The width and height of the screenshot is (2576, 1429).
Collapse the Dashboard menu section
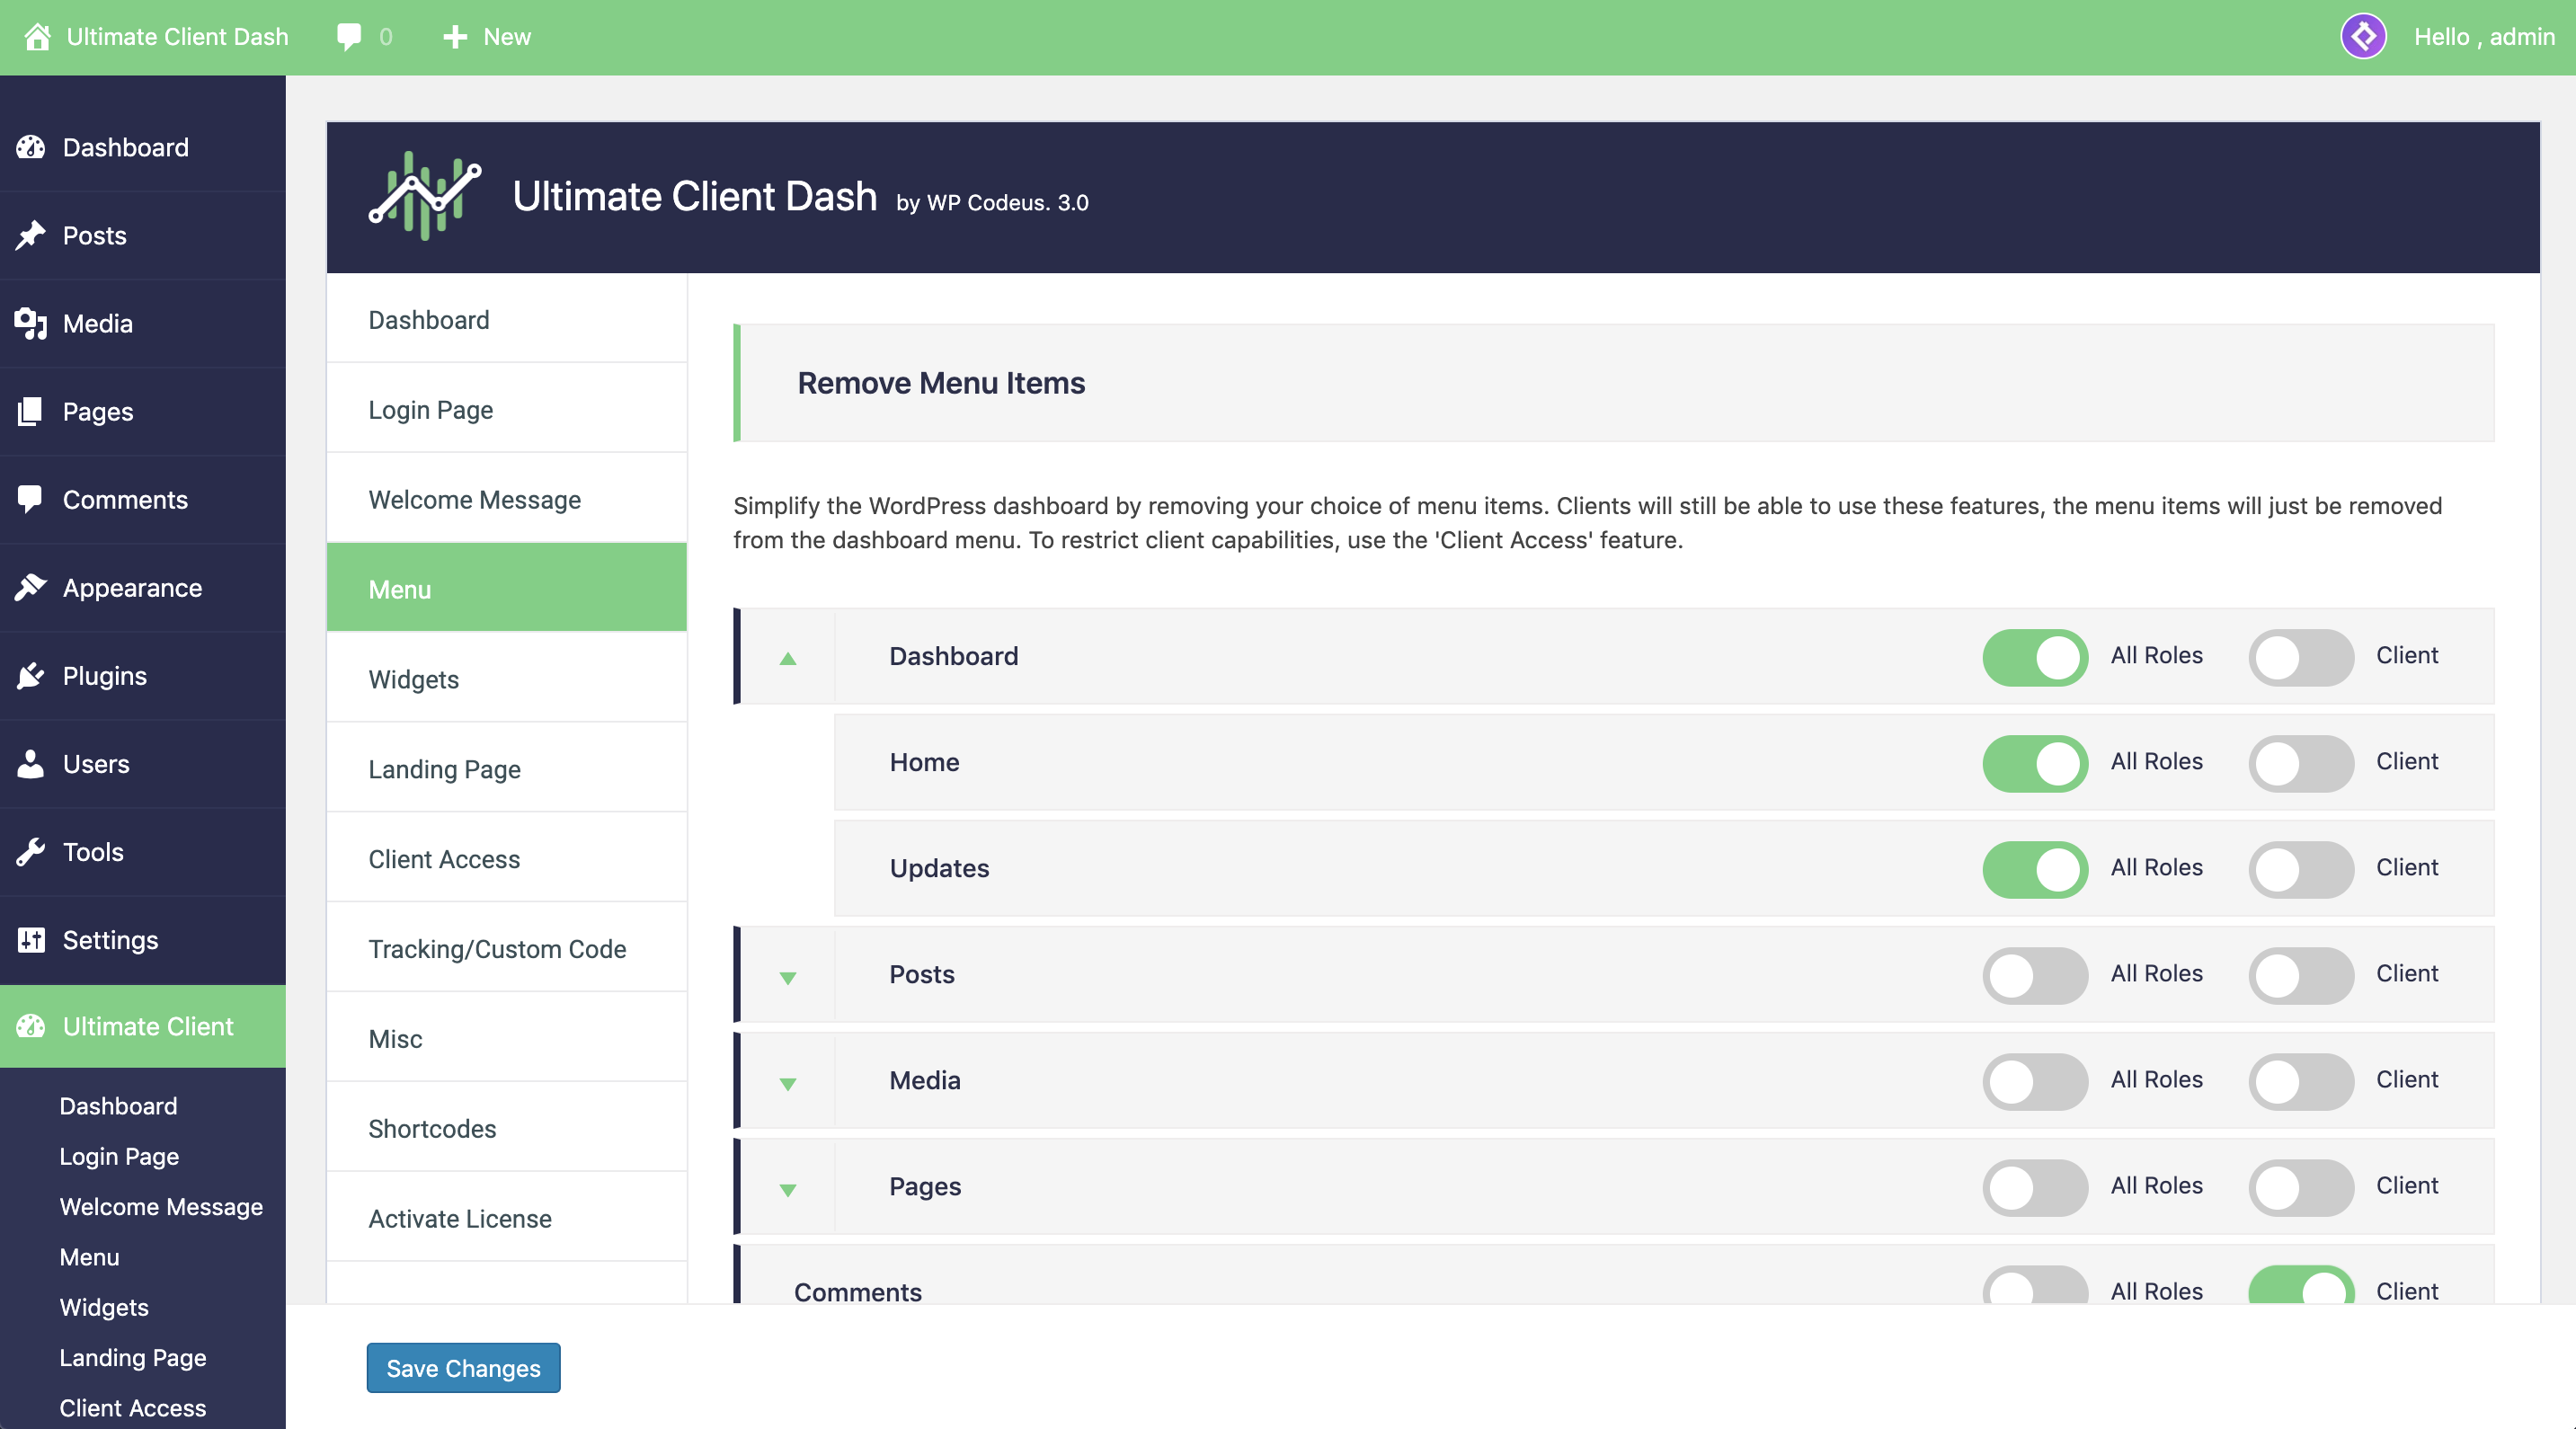pyautogui.click(x=788, y=654)
